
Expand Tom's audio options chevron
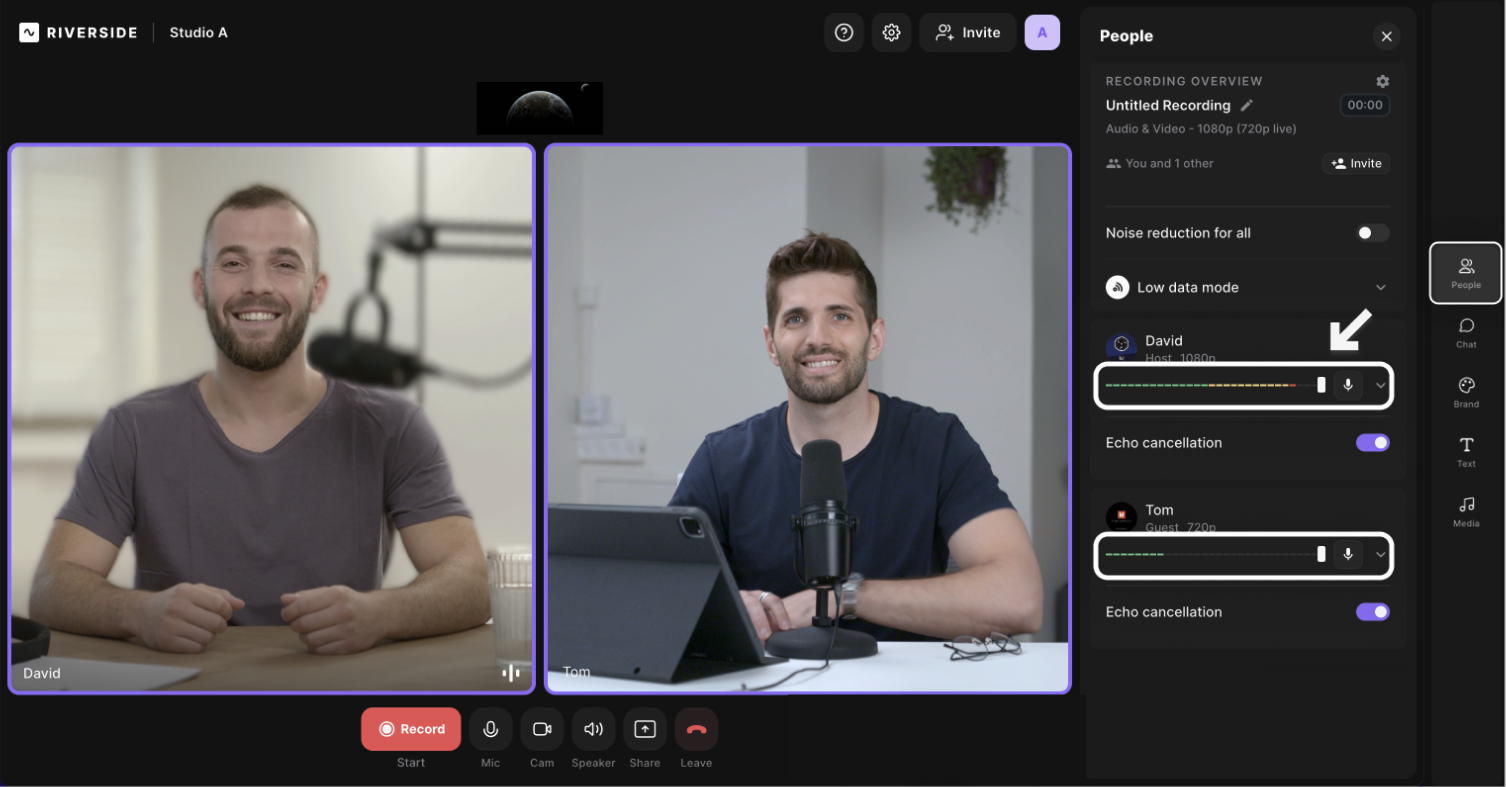tap(1381, 554)
